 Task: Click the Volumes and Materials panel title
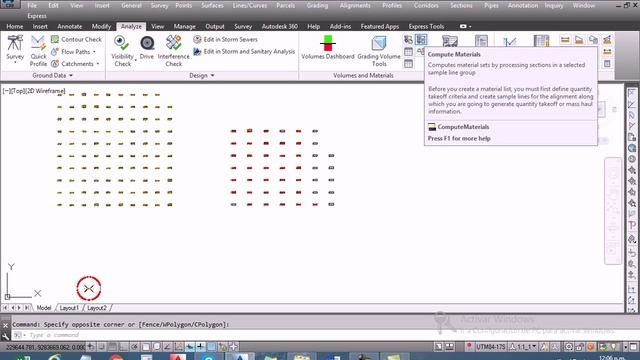click(363, 76)
